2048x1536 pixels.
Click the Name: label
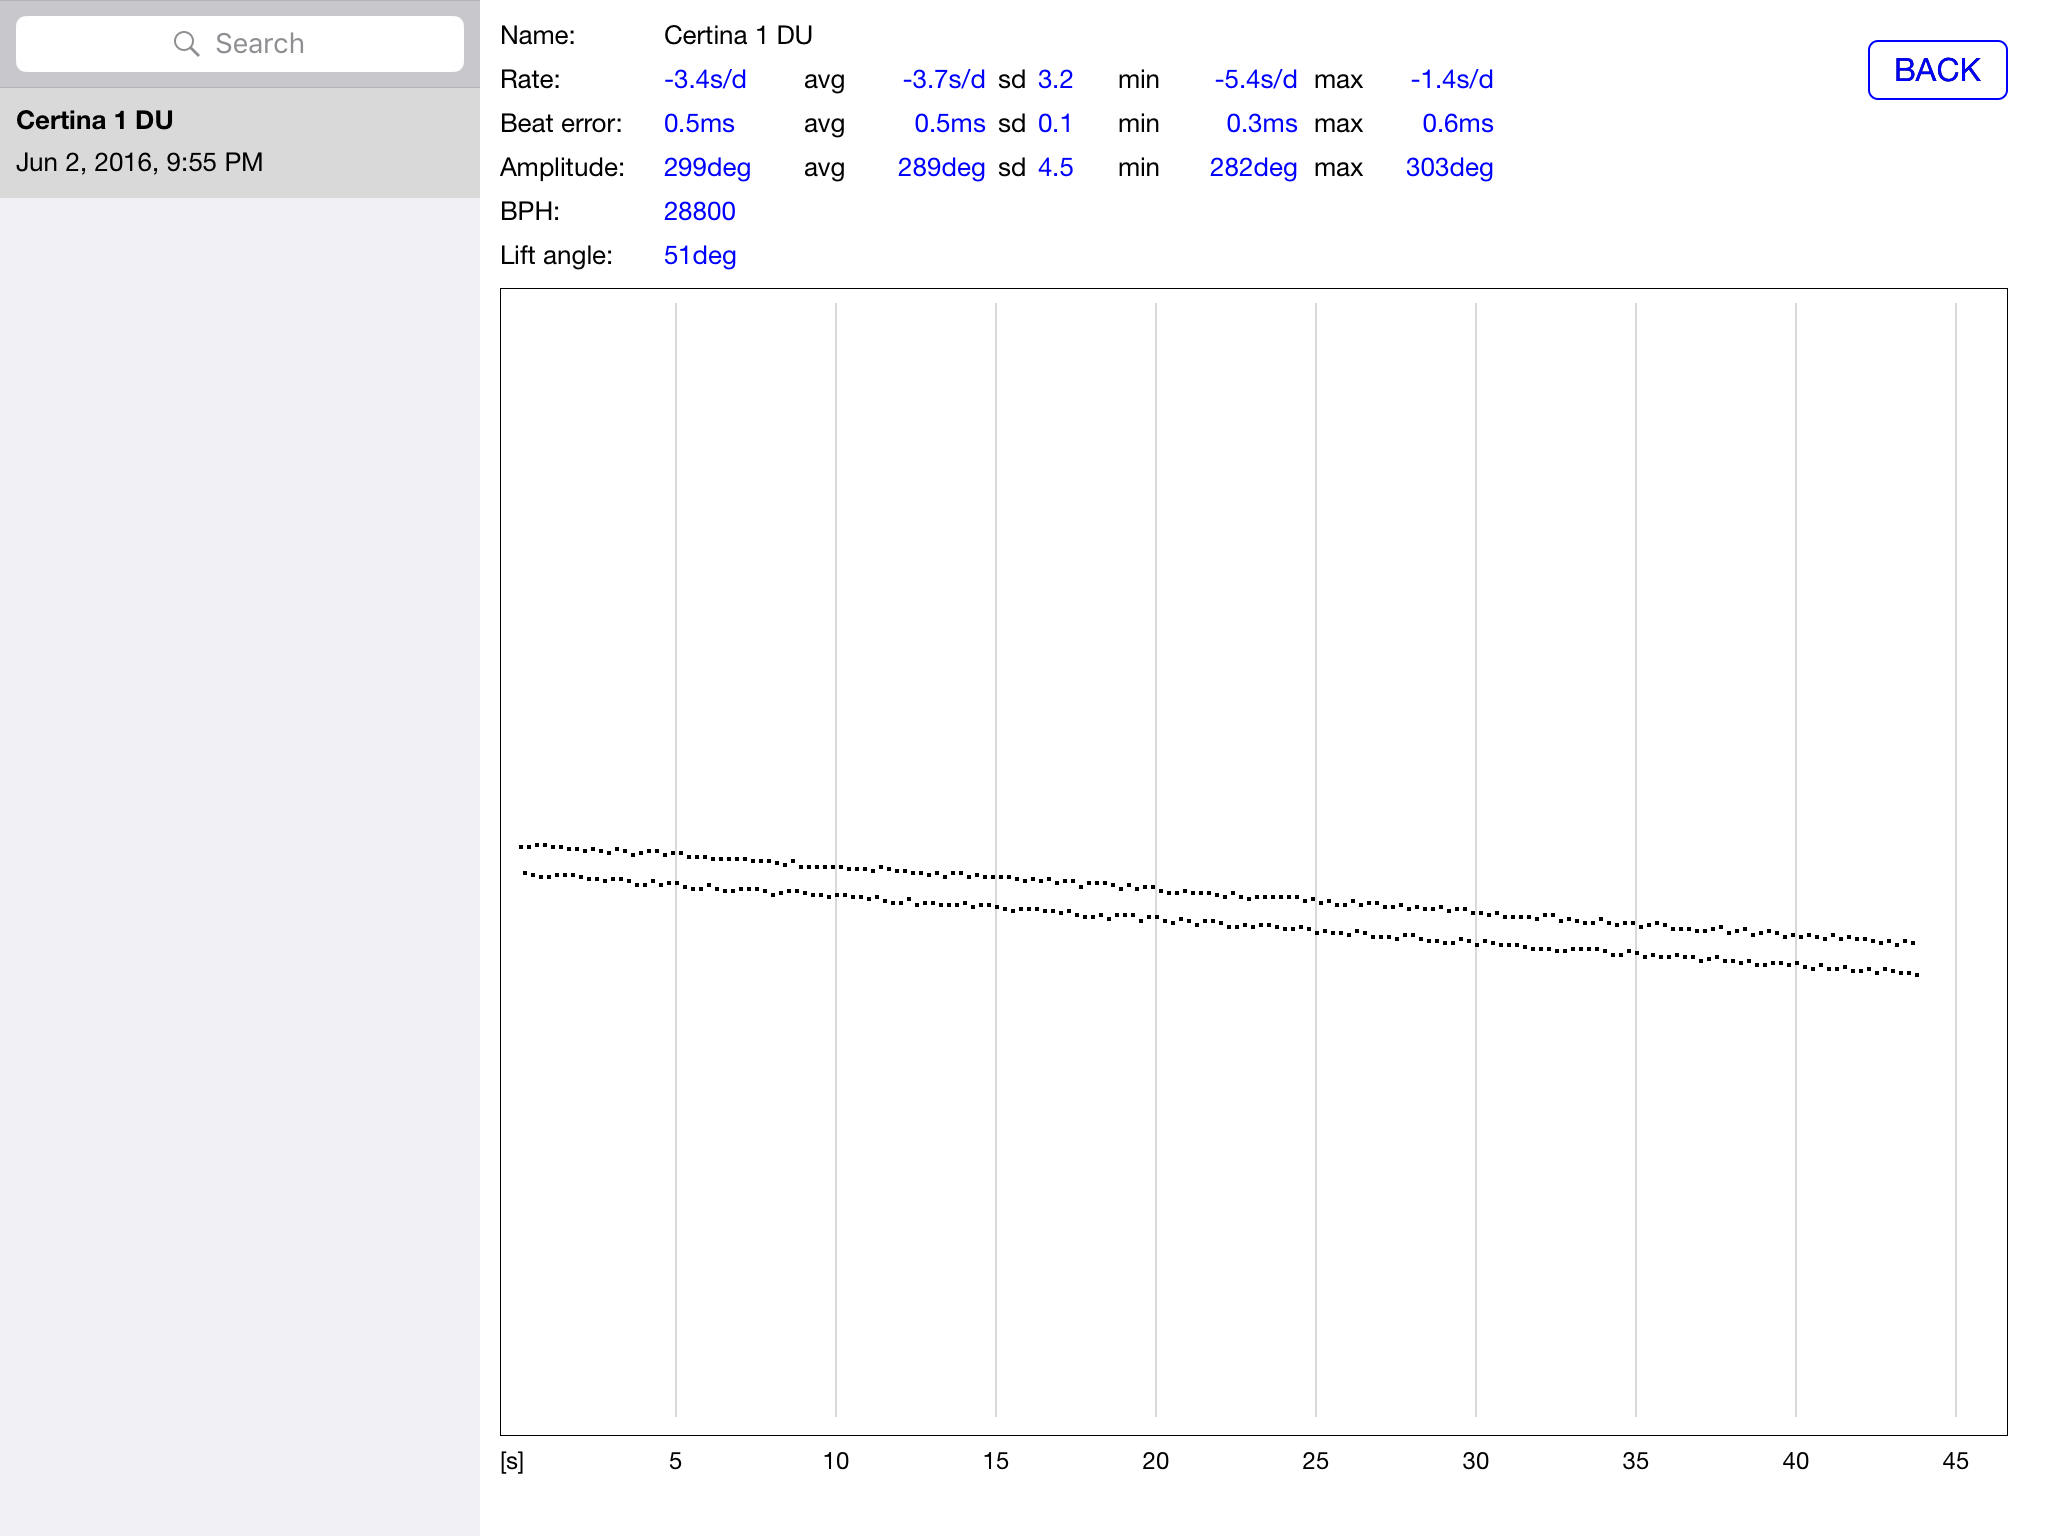[x=538, y=36]
